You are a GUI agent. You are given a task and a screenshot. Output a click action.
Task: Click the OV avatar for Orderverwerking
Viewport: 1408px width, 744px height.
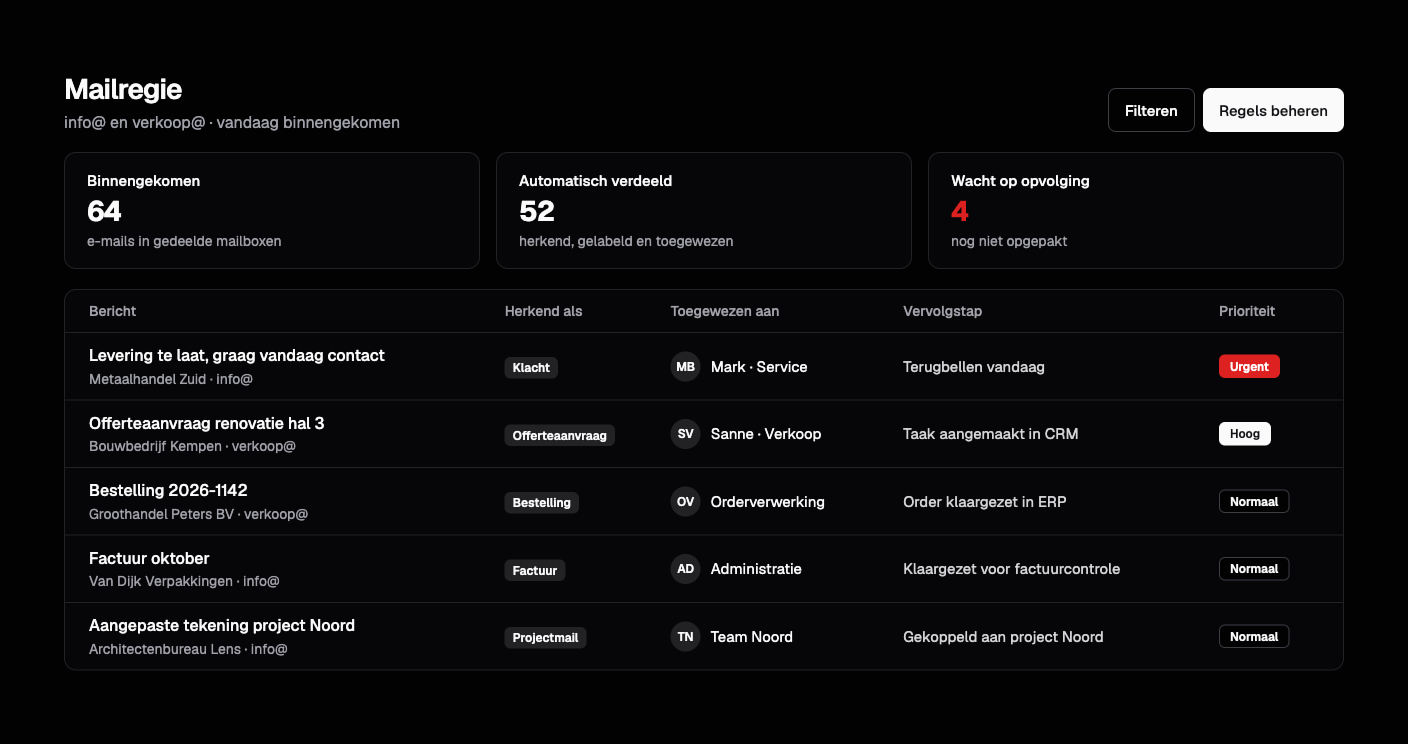coord(685,502)
